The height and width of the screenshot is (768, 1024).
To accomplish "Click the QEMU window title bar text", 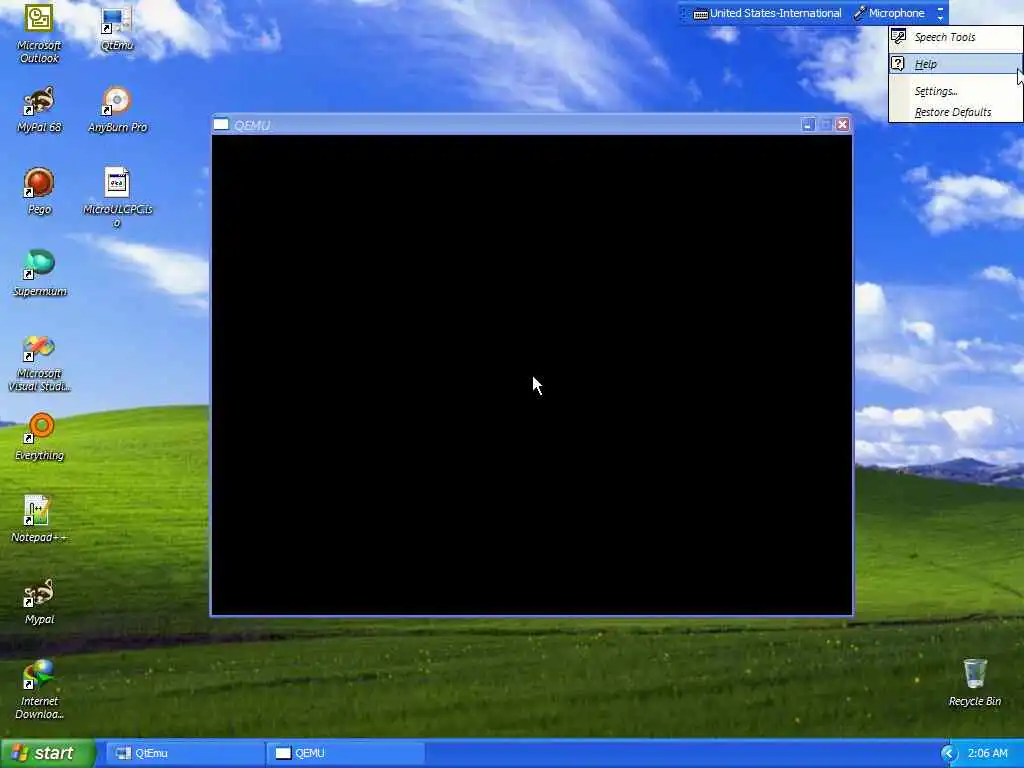I will pos(252,125).
